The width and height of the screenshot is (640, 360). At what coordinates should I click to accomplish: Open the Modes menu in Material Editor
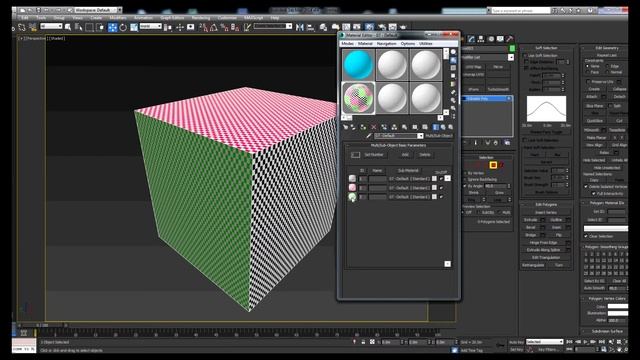point(348,43)
